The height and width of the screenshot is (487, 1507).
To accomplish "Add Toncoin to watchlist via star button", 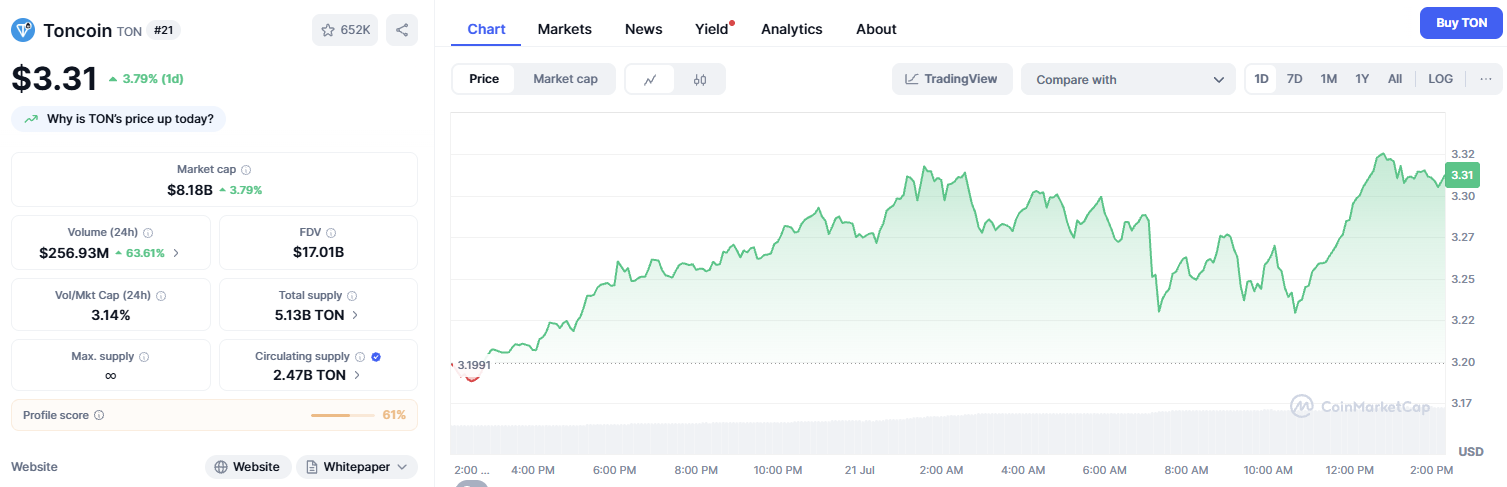I will click(345, 30).
